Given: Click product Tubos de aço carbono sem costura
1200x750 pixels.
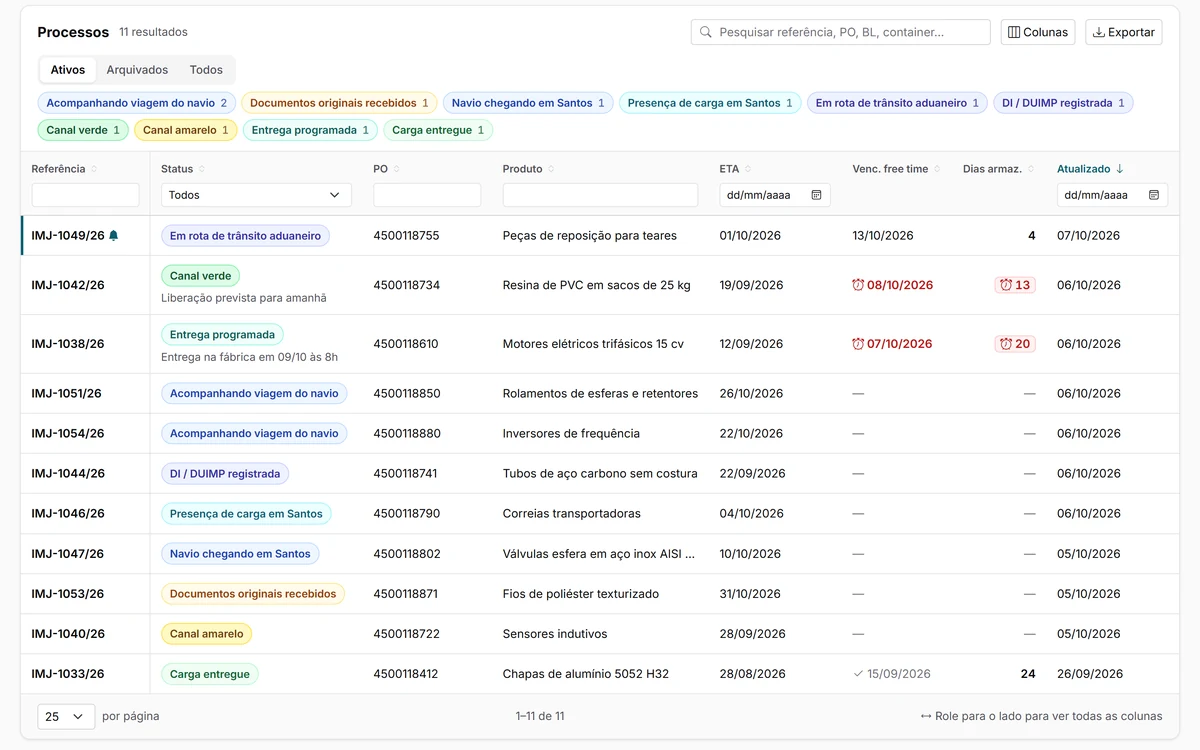Looking at the screenshot, I should click(x=600, y=474).
